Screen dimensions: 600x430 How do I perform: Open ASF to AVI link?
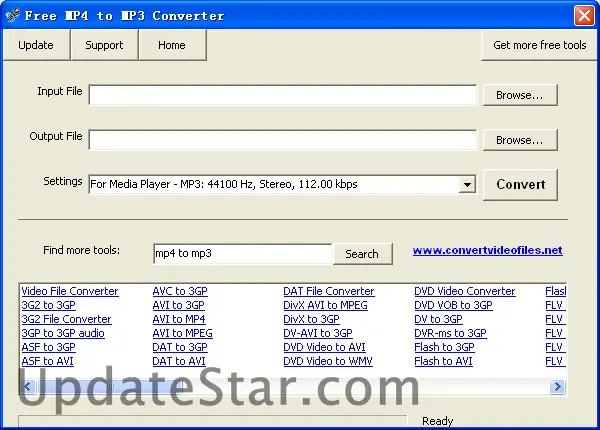point(47,361)
